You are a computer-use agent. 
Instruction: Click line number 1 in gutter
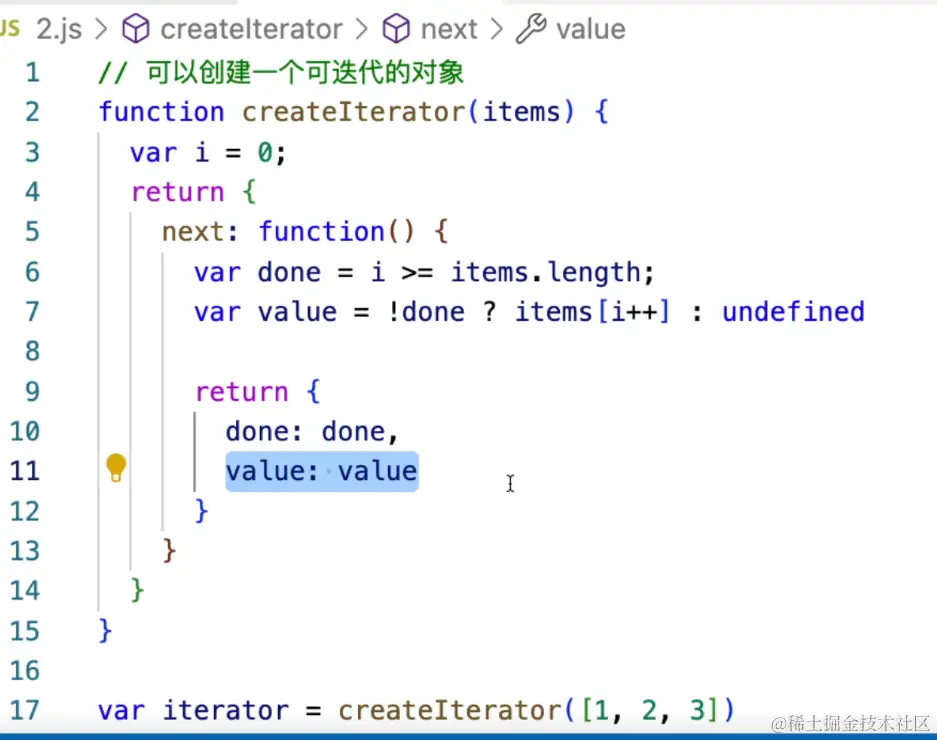point(32,72)
